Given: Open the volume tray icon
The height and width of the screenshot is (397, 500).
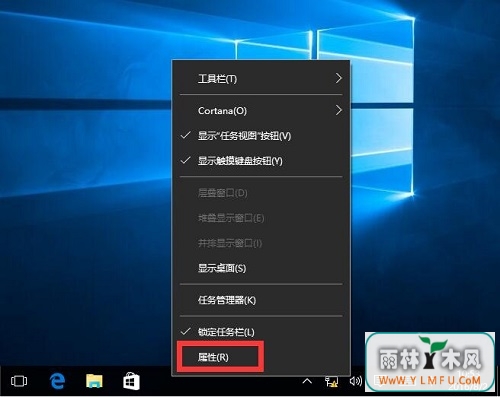Looking at the screenshot, I should (356, 381).
